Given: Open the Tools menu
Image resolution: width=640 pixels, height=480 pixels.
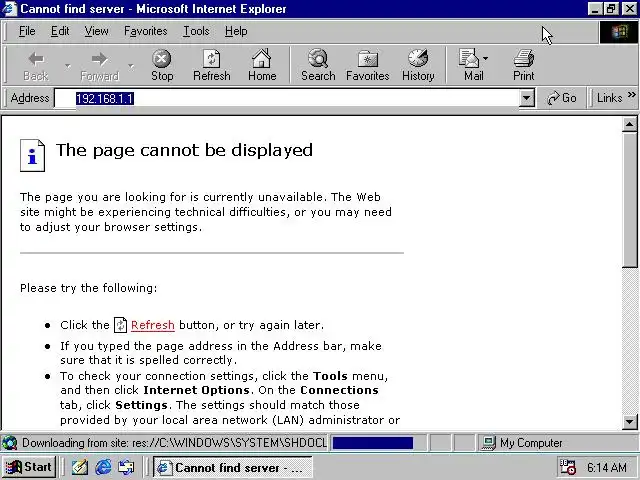Looking at the screenshot, I should point(196,31).
